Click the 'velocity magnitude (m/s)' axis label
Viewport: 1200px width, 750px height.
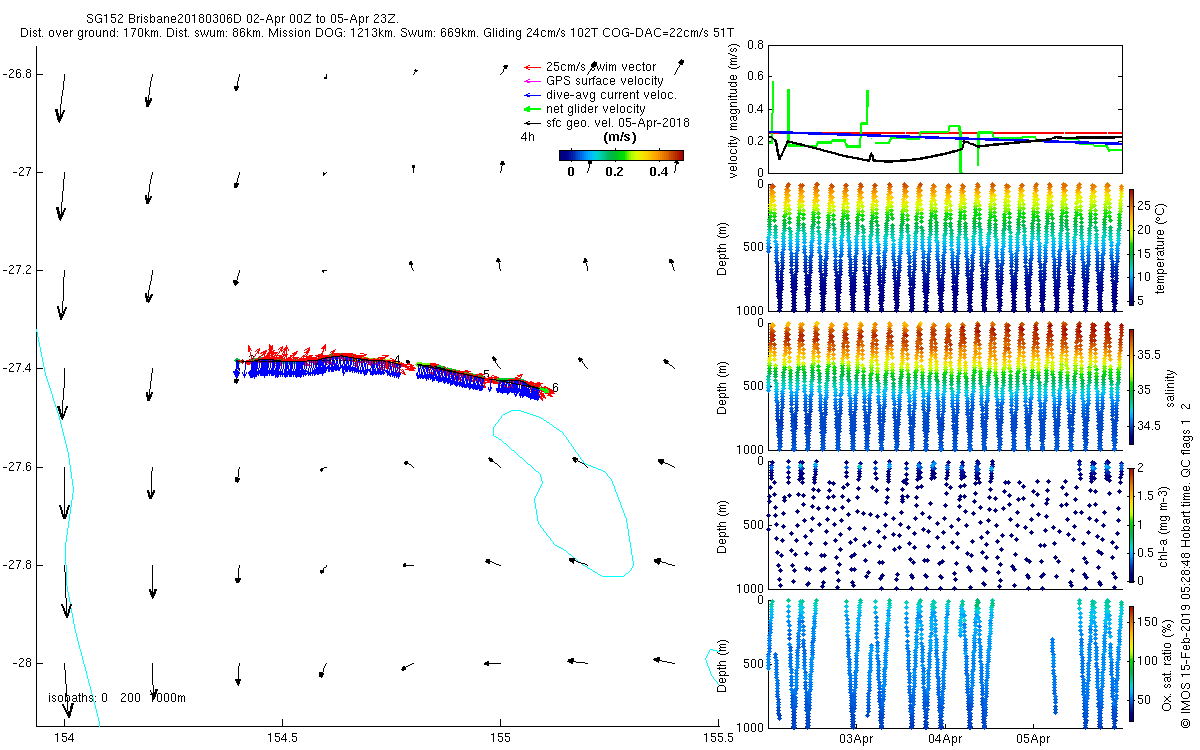(x=734, y=111)
